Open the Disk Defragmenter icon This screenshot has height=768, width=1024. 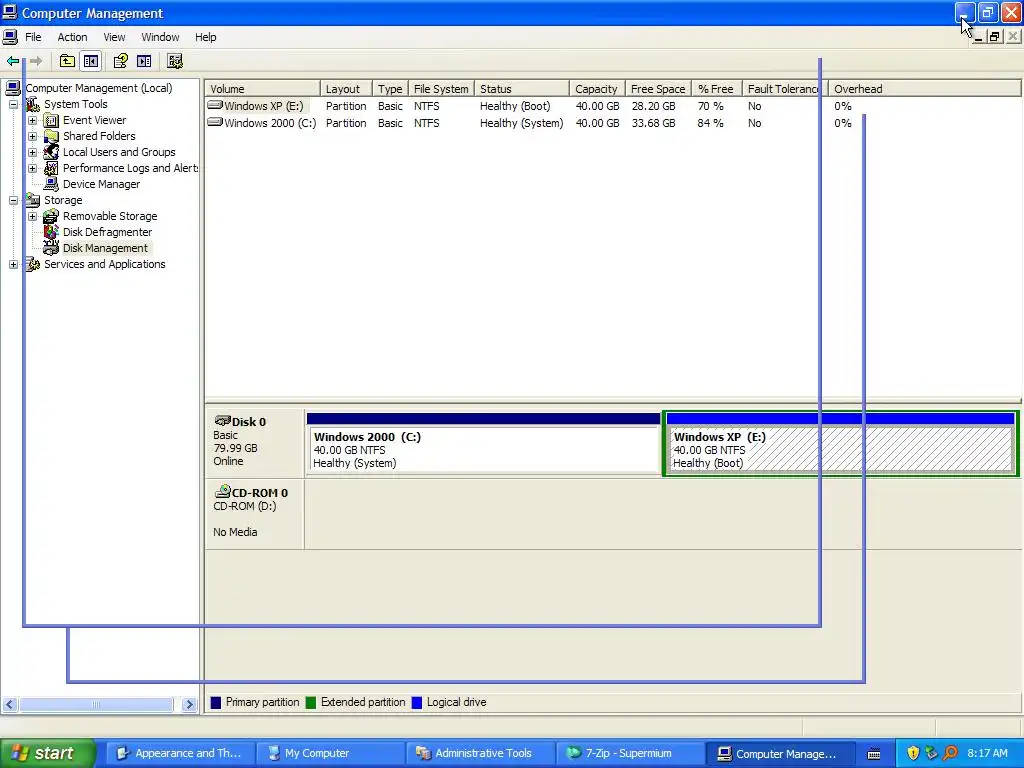coord(51,232)
